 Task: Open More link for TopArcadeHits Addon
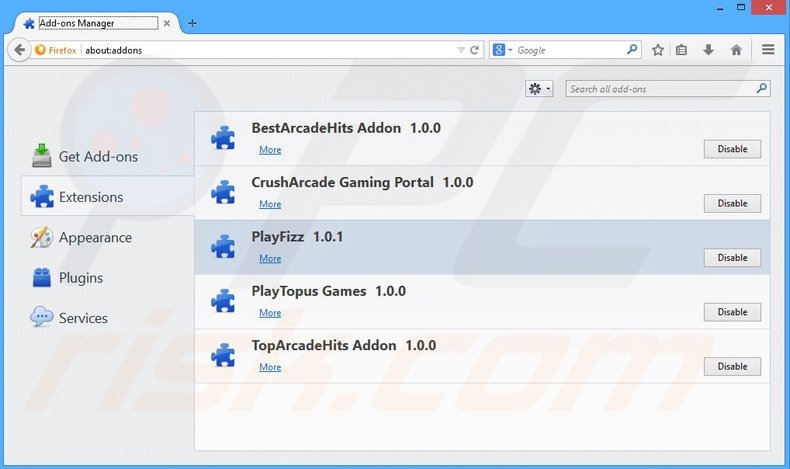pyautogui.click(x=270, y=367)
